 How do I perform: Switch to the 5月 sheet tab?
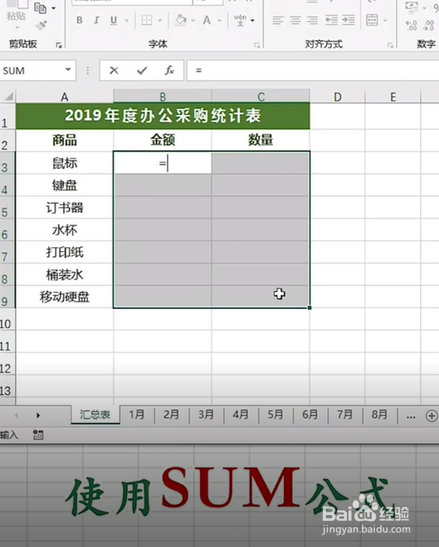[275, 414]
